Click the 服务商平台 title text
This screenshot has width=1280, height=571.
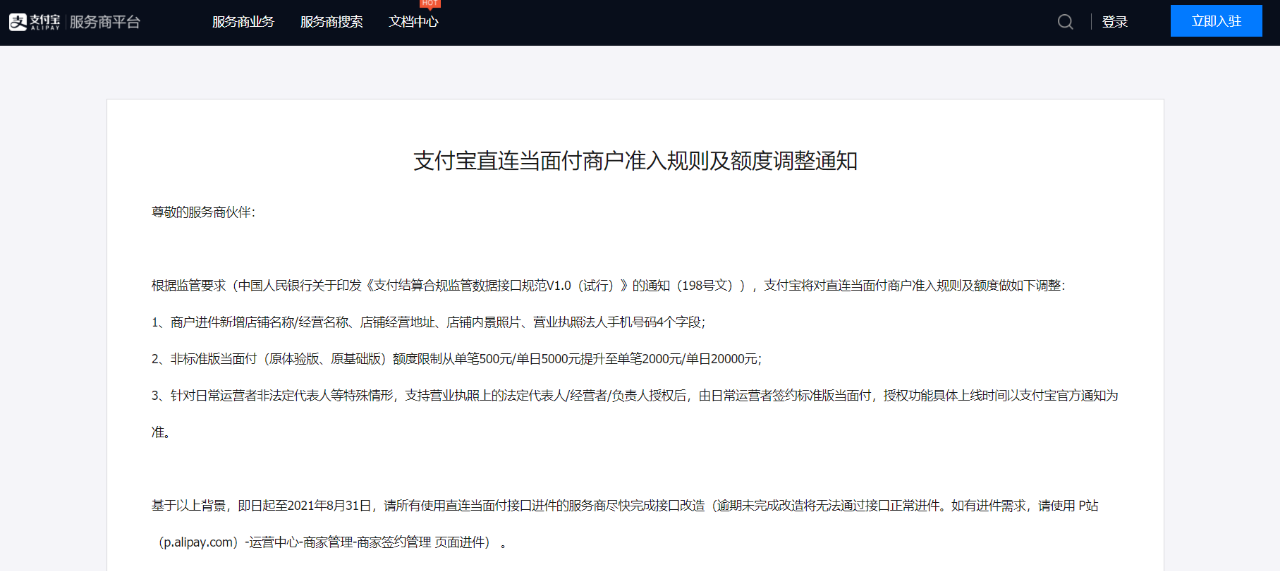(105, 22)
